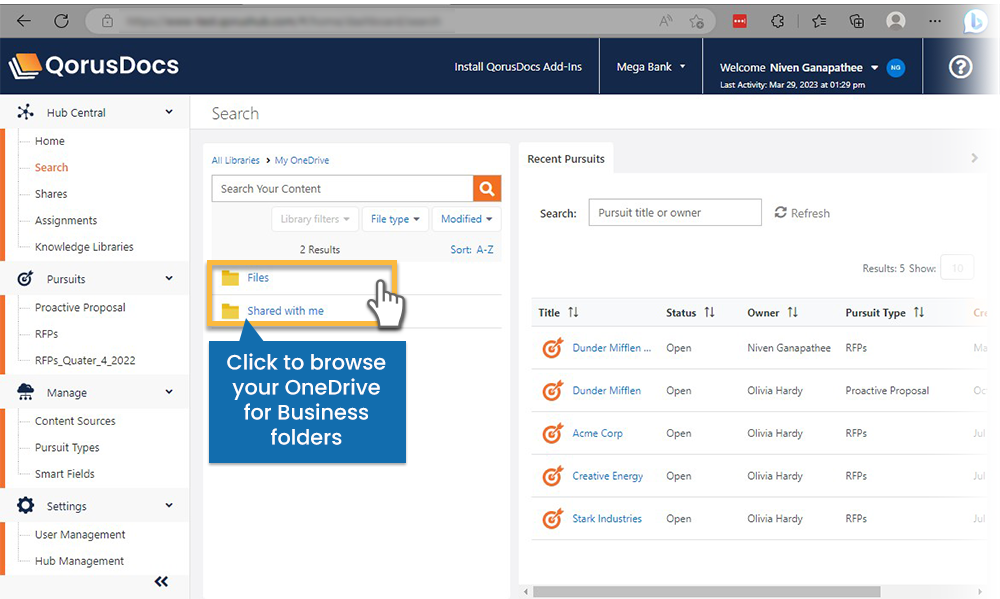Collapse the Pursuits section chevron
Viewport: 1000px width, 599px height.
pos(169,278)
